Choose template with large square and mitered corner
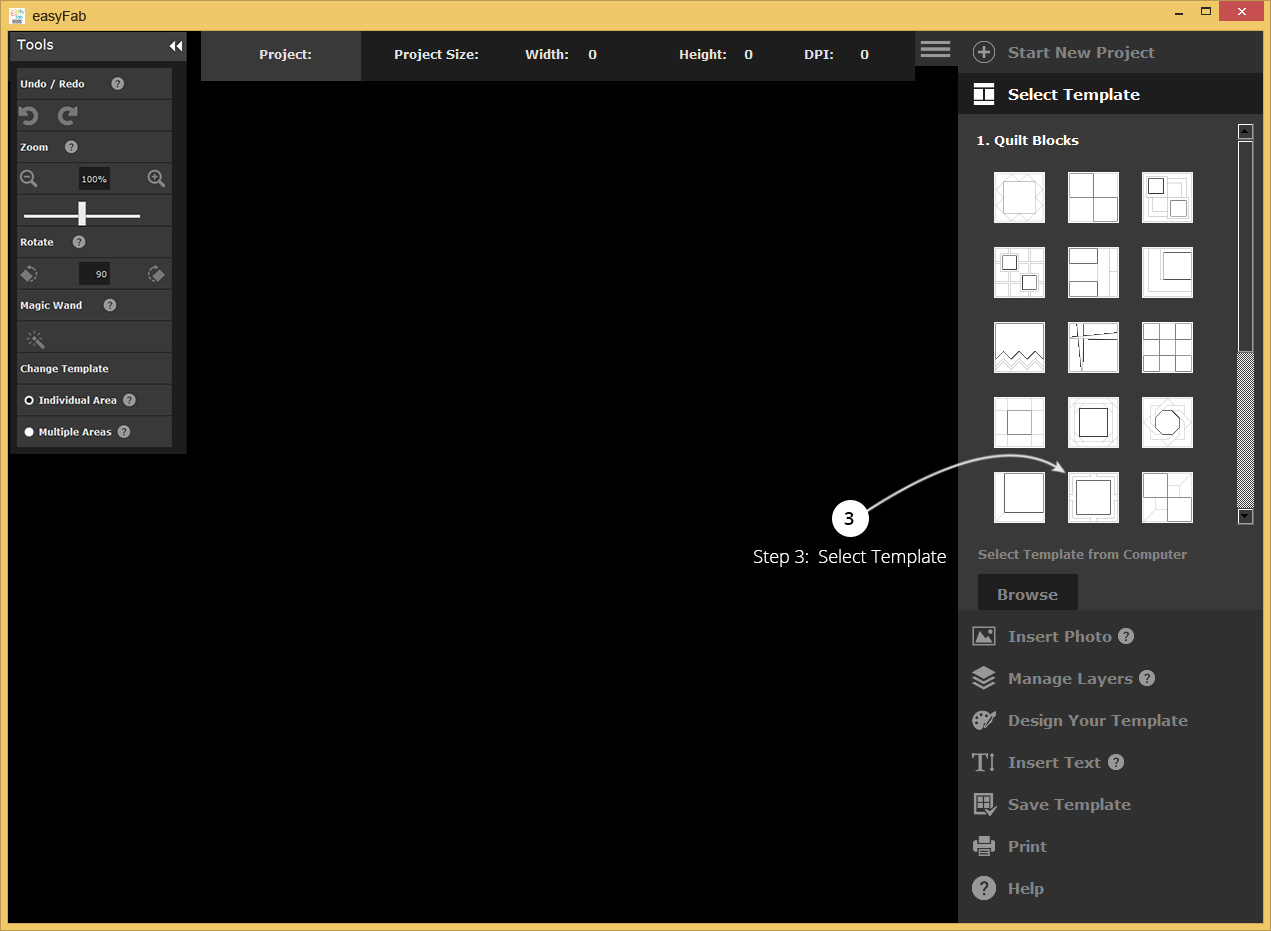Image resolution: width=1271 pixels, height=931 pixels. [1019, 497]
